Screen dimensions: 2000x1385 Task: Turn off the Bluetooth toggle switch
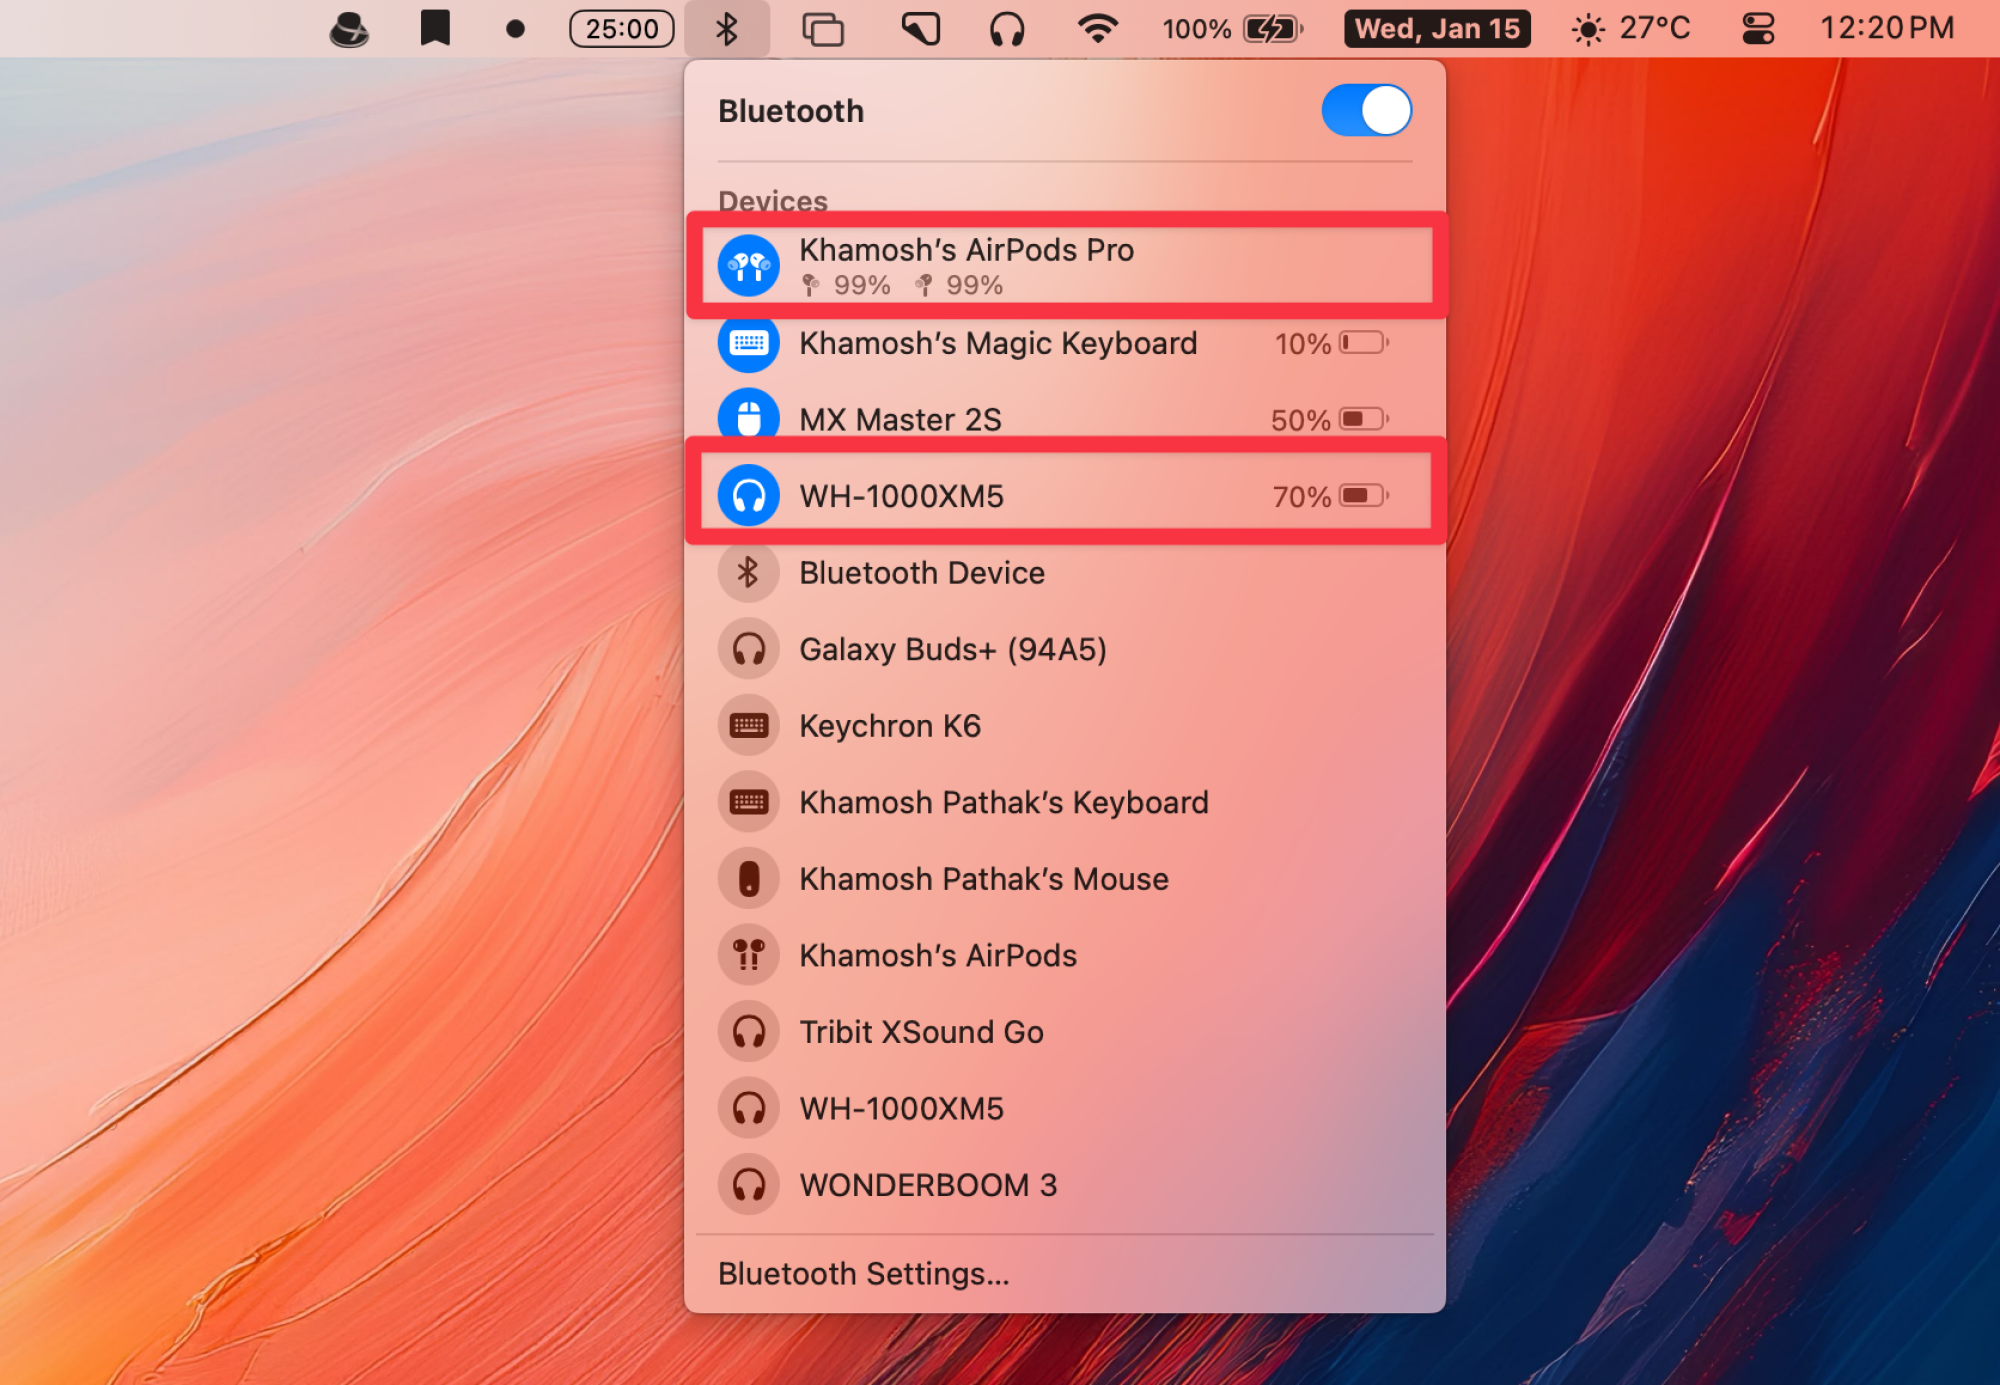click(1366, 110)
